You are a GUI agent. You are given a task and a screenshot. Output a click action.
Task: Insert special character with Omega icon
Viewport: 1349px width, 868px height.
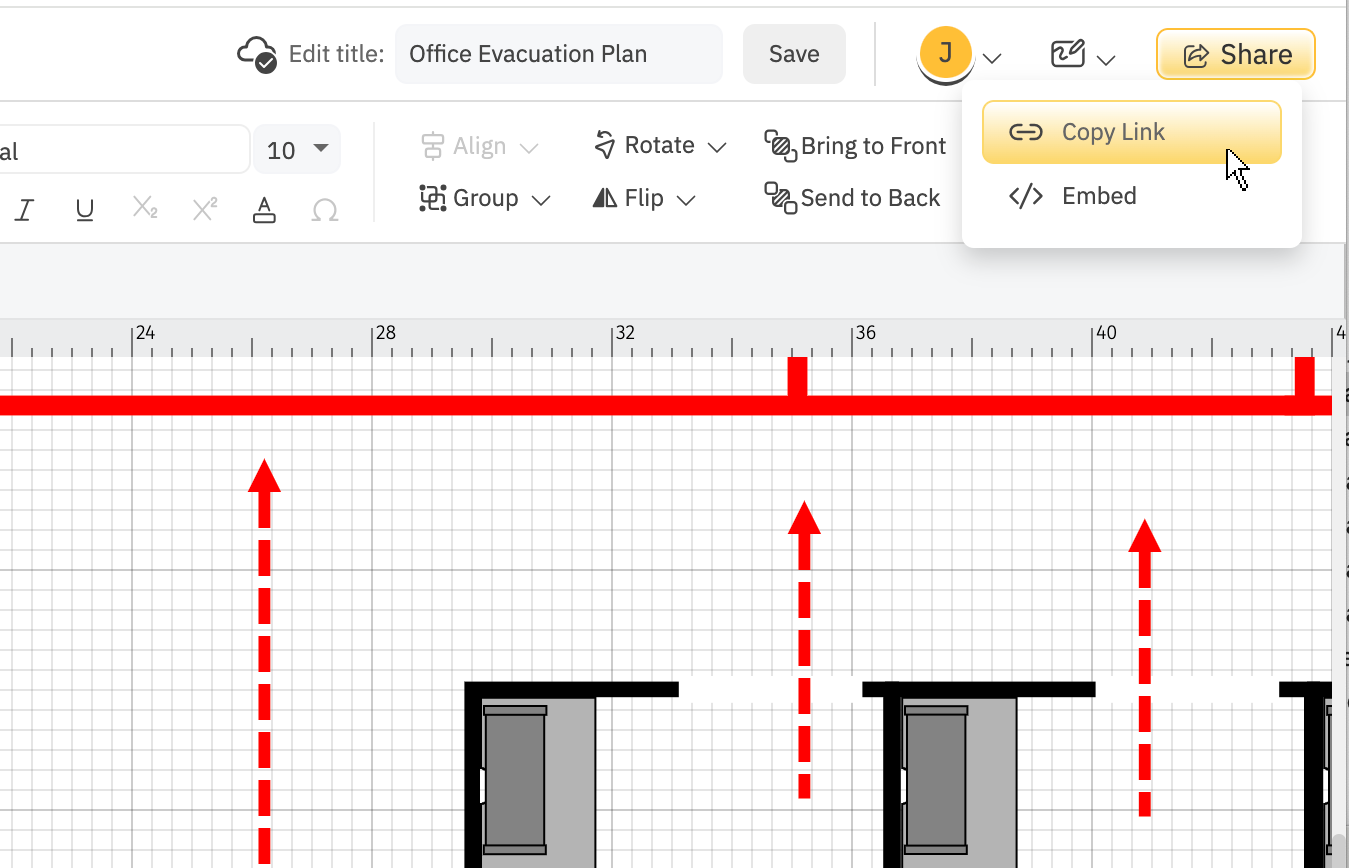pyautogui.click(x=325, y=210)
